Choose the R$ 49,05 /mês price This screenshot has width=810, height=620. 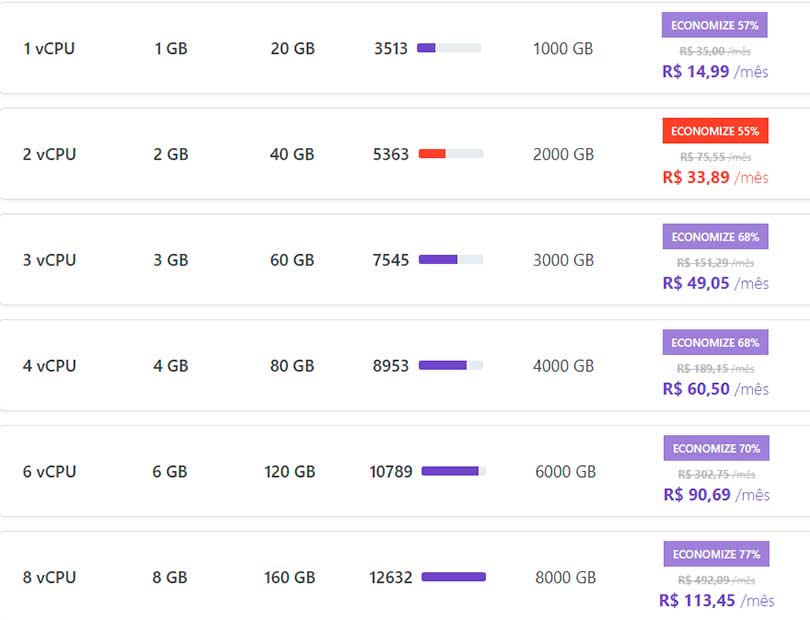[714, 283]
